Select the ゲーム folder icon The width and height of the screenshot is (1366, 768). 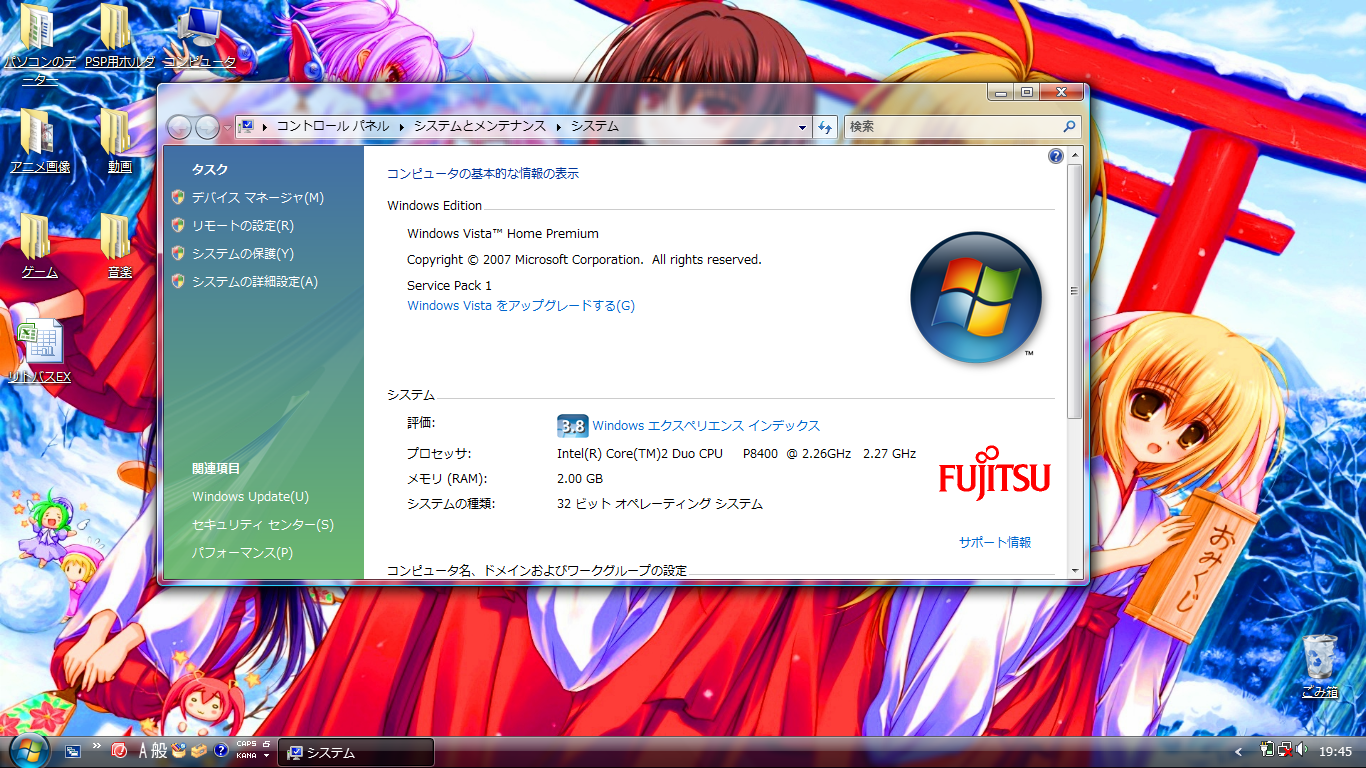[x=39, y=246]
